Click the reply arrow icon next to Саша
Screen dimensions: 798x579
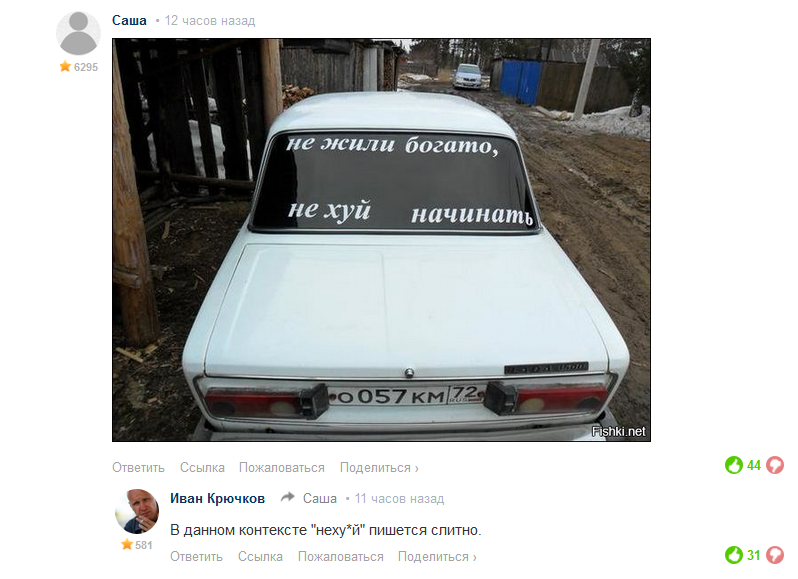(x=288, y=497)
